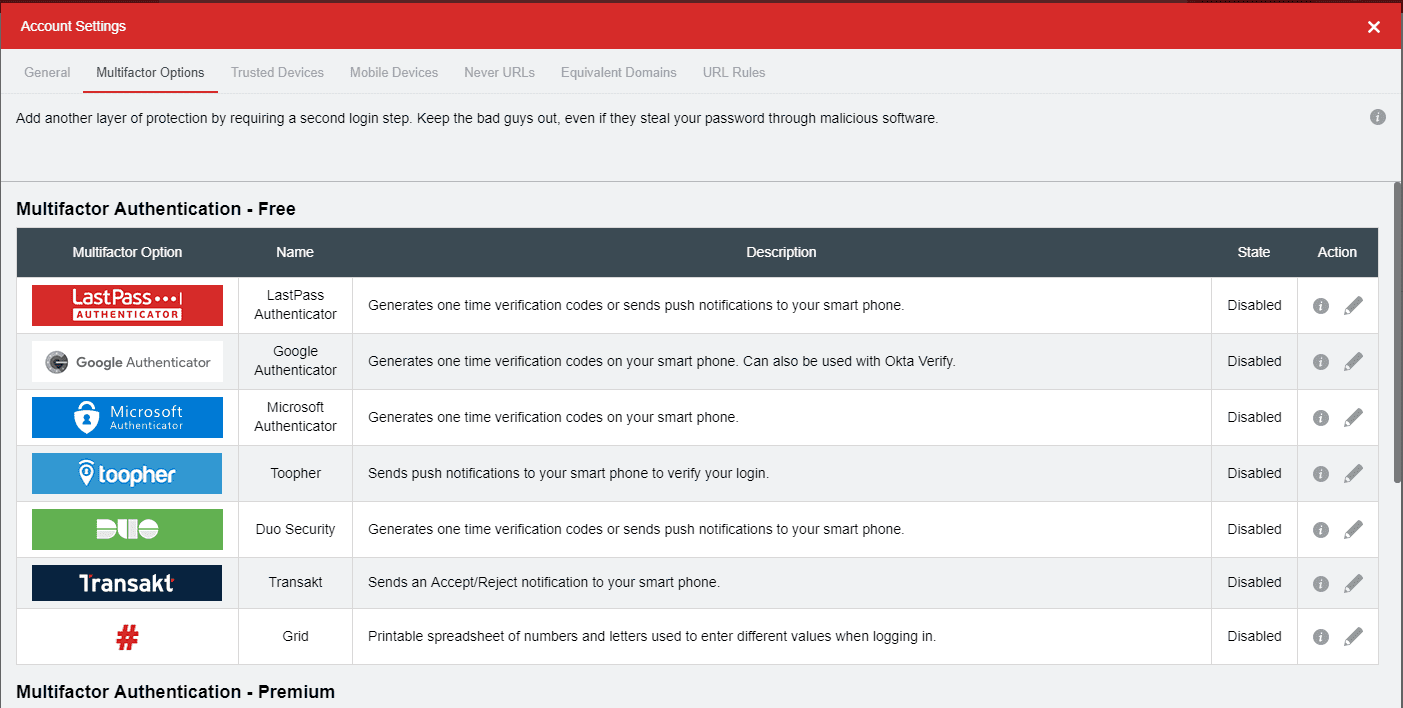Click the Action column header
Image resolution: width=1403 pixels, height=708 pixels.
click(x=1337, y=252)
